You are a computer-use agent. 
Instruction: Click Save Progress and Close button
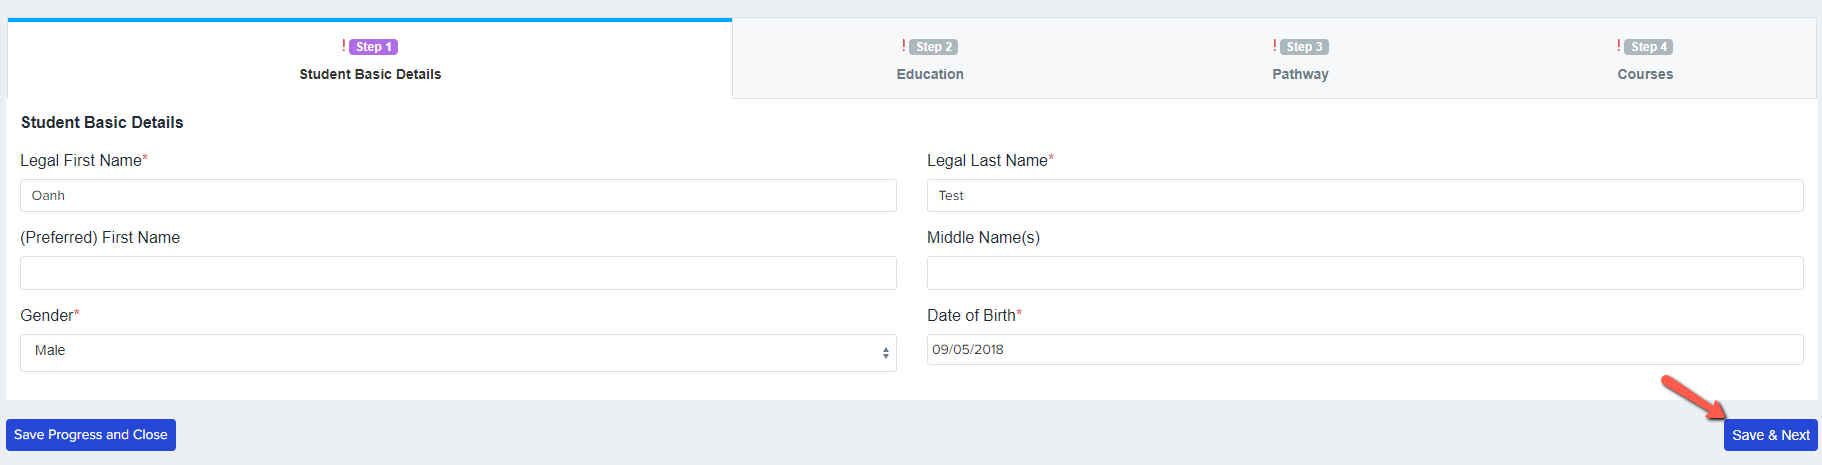click(x=91, y=435)
